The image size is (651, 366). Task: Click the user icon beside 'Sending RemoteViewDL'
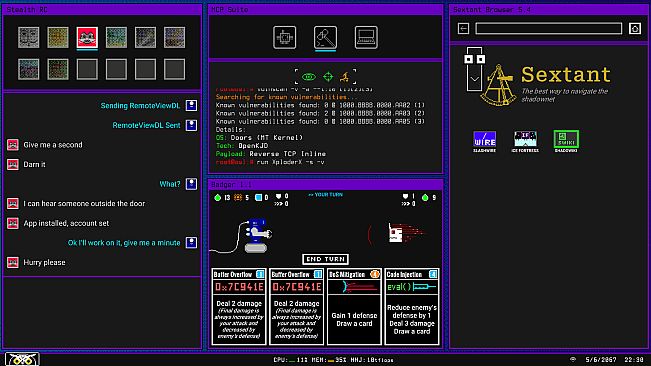point(191,105)
